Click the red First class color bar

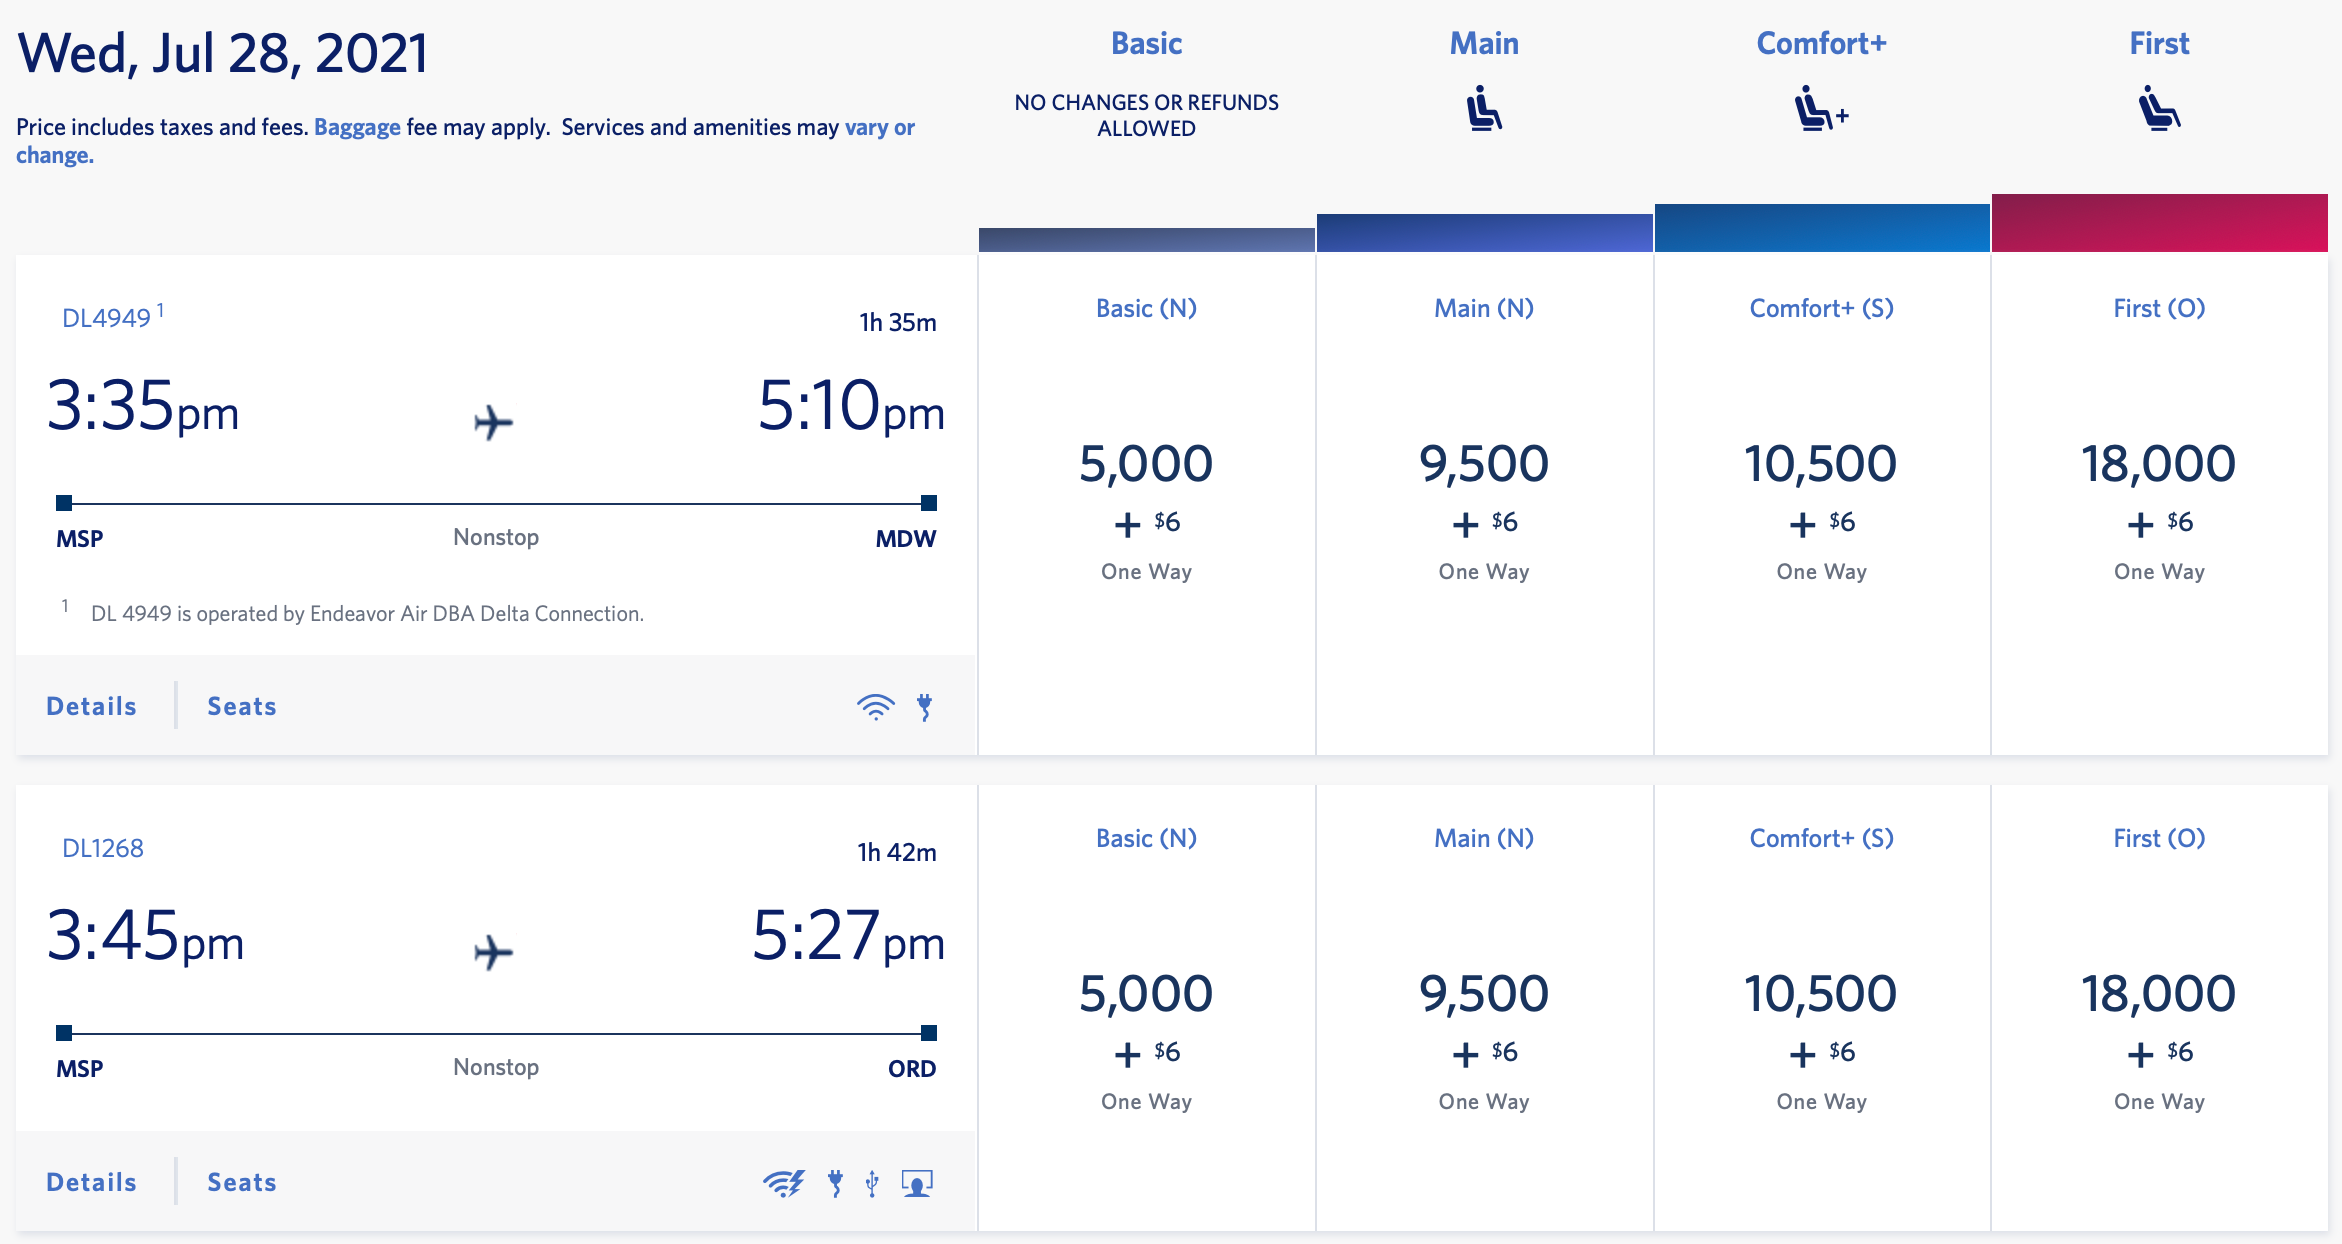point(2159,223)
